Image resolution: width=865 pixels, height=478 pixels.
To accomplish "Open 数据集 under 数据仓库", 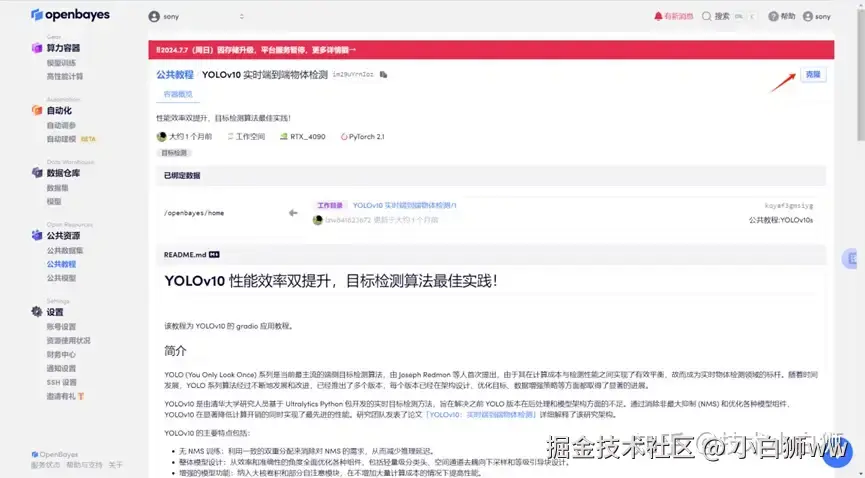I will (x=57, y=188).
